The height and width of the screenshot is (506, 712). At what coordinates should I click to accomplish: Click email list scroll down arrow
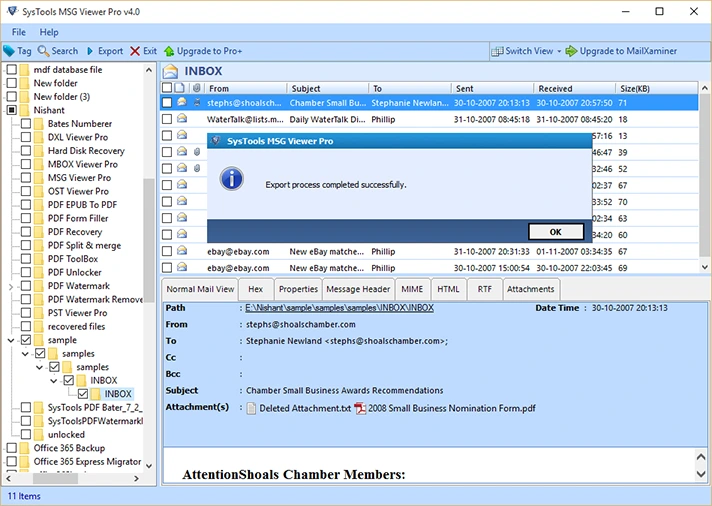[x=705, y=267]
